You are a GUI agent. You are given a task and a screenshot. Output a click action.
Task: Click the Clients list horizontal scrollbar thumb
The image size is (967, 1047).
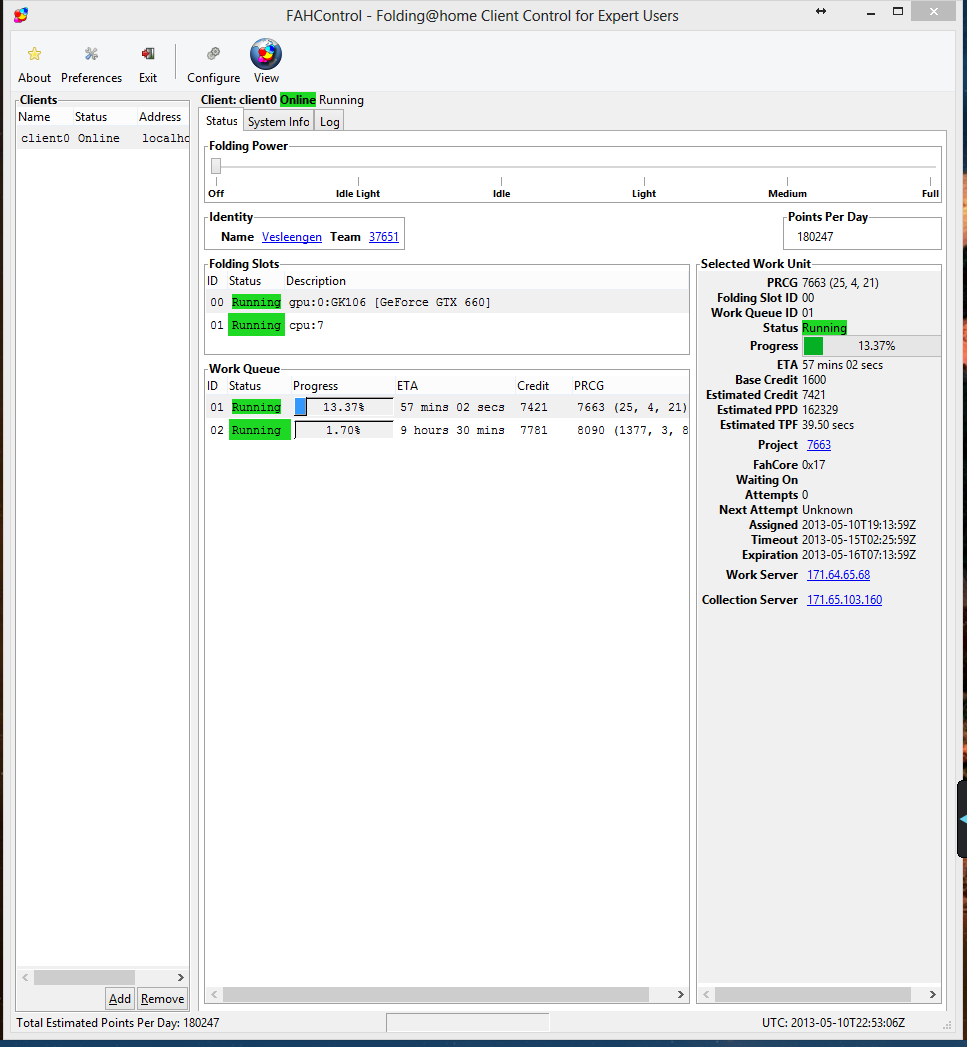click(84, 978)
